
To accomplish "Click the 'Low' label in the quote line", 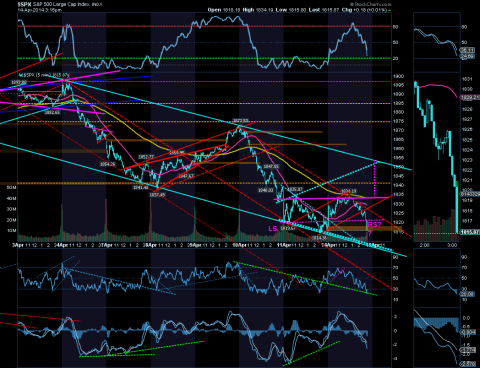I will [281, 10].
